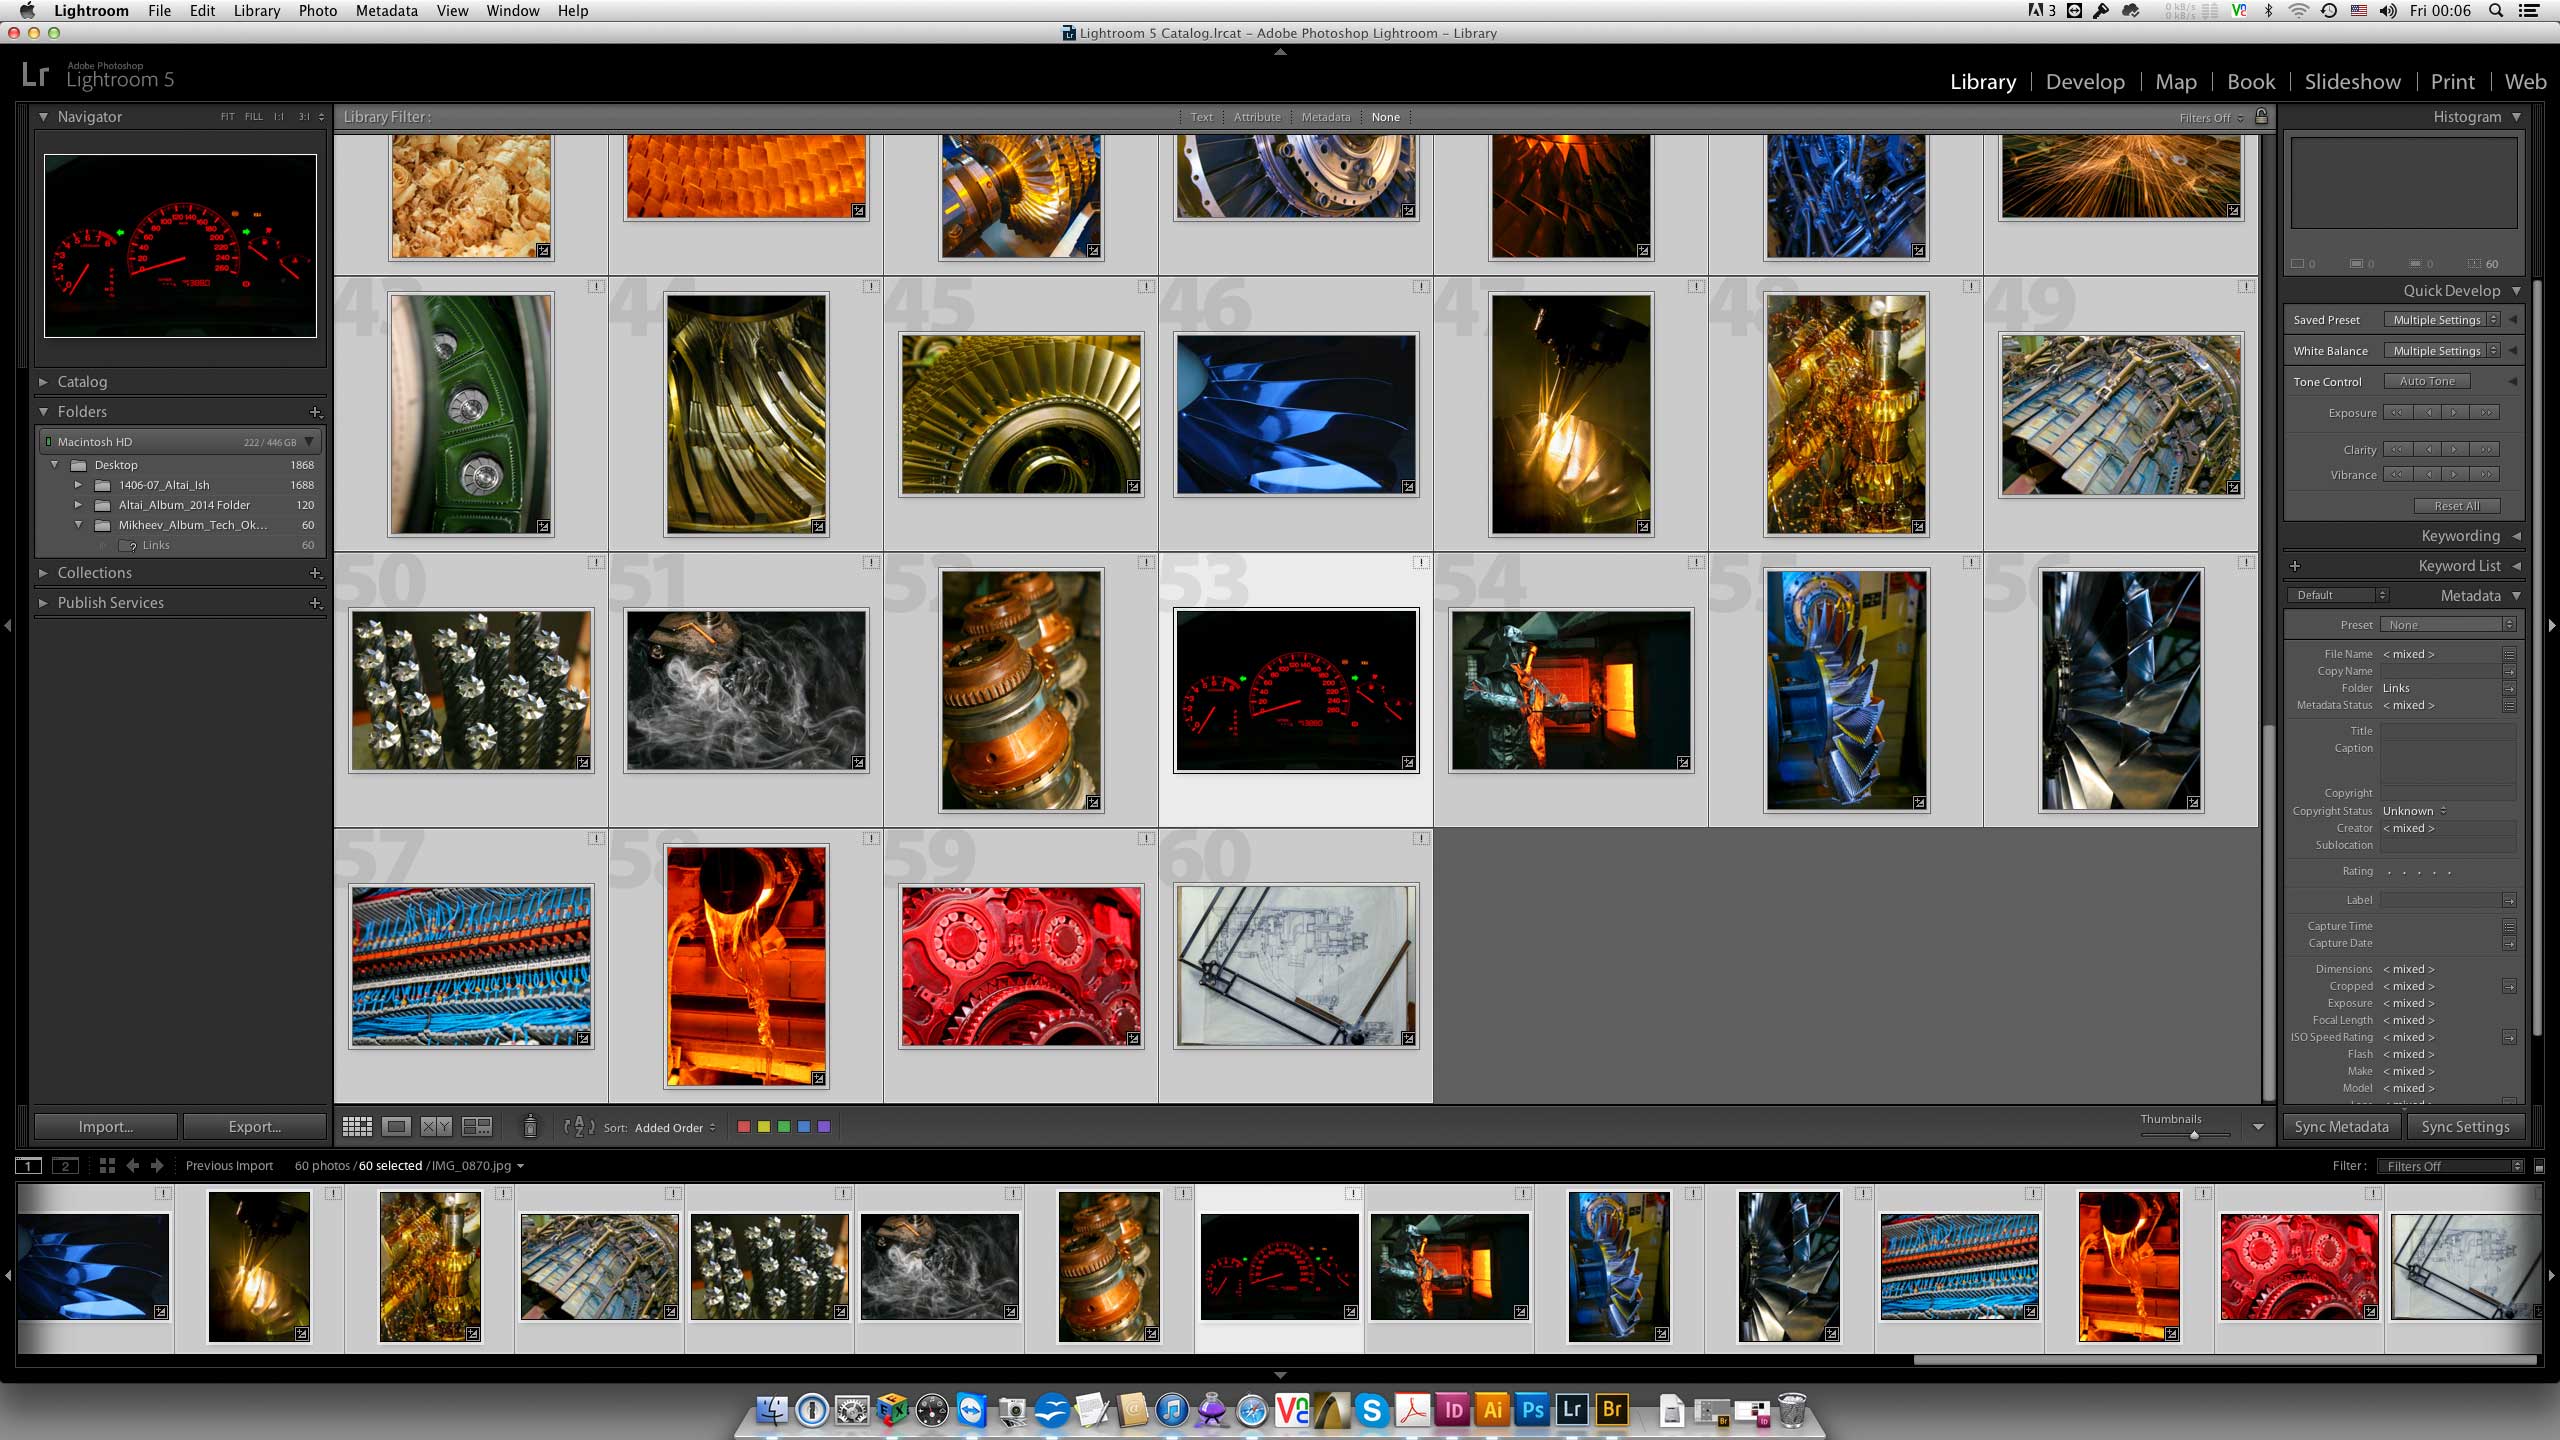Switch to Grid view icon
2560x1440 pixels.
357,1127
